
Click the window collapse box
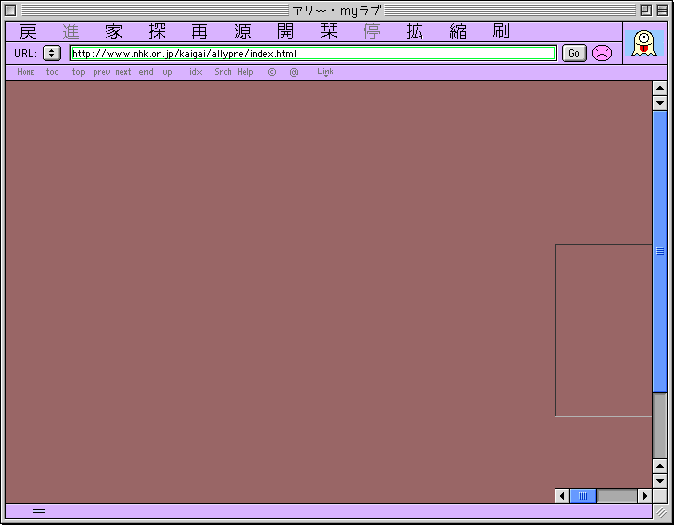[x=662, y=10]
